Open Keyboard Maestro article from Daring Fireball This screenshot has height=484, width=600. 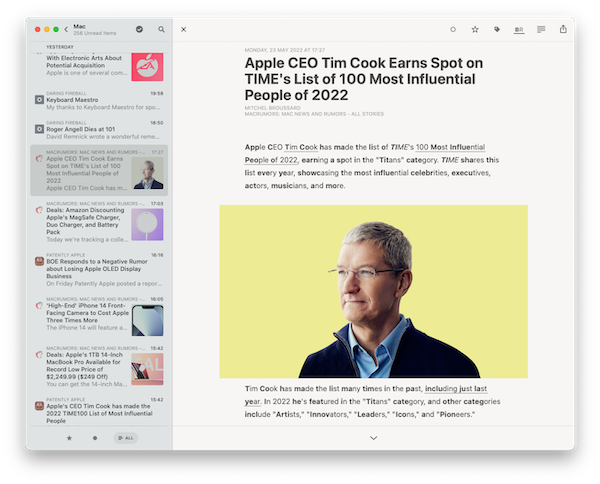(99, 101)
